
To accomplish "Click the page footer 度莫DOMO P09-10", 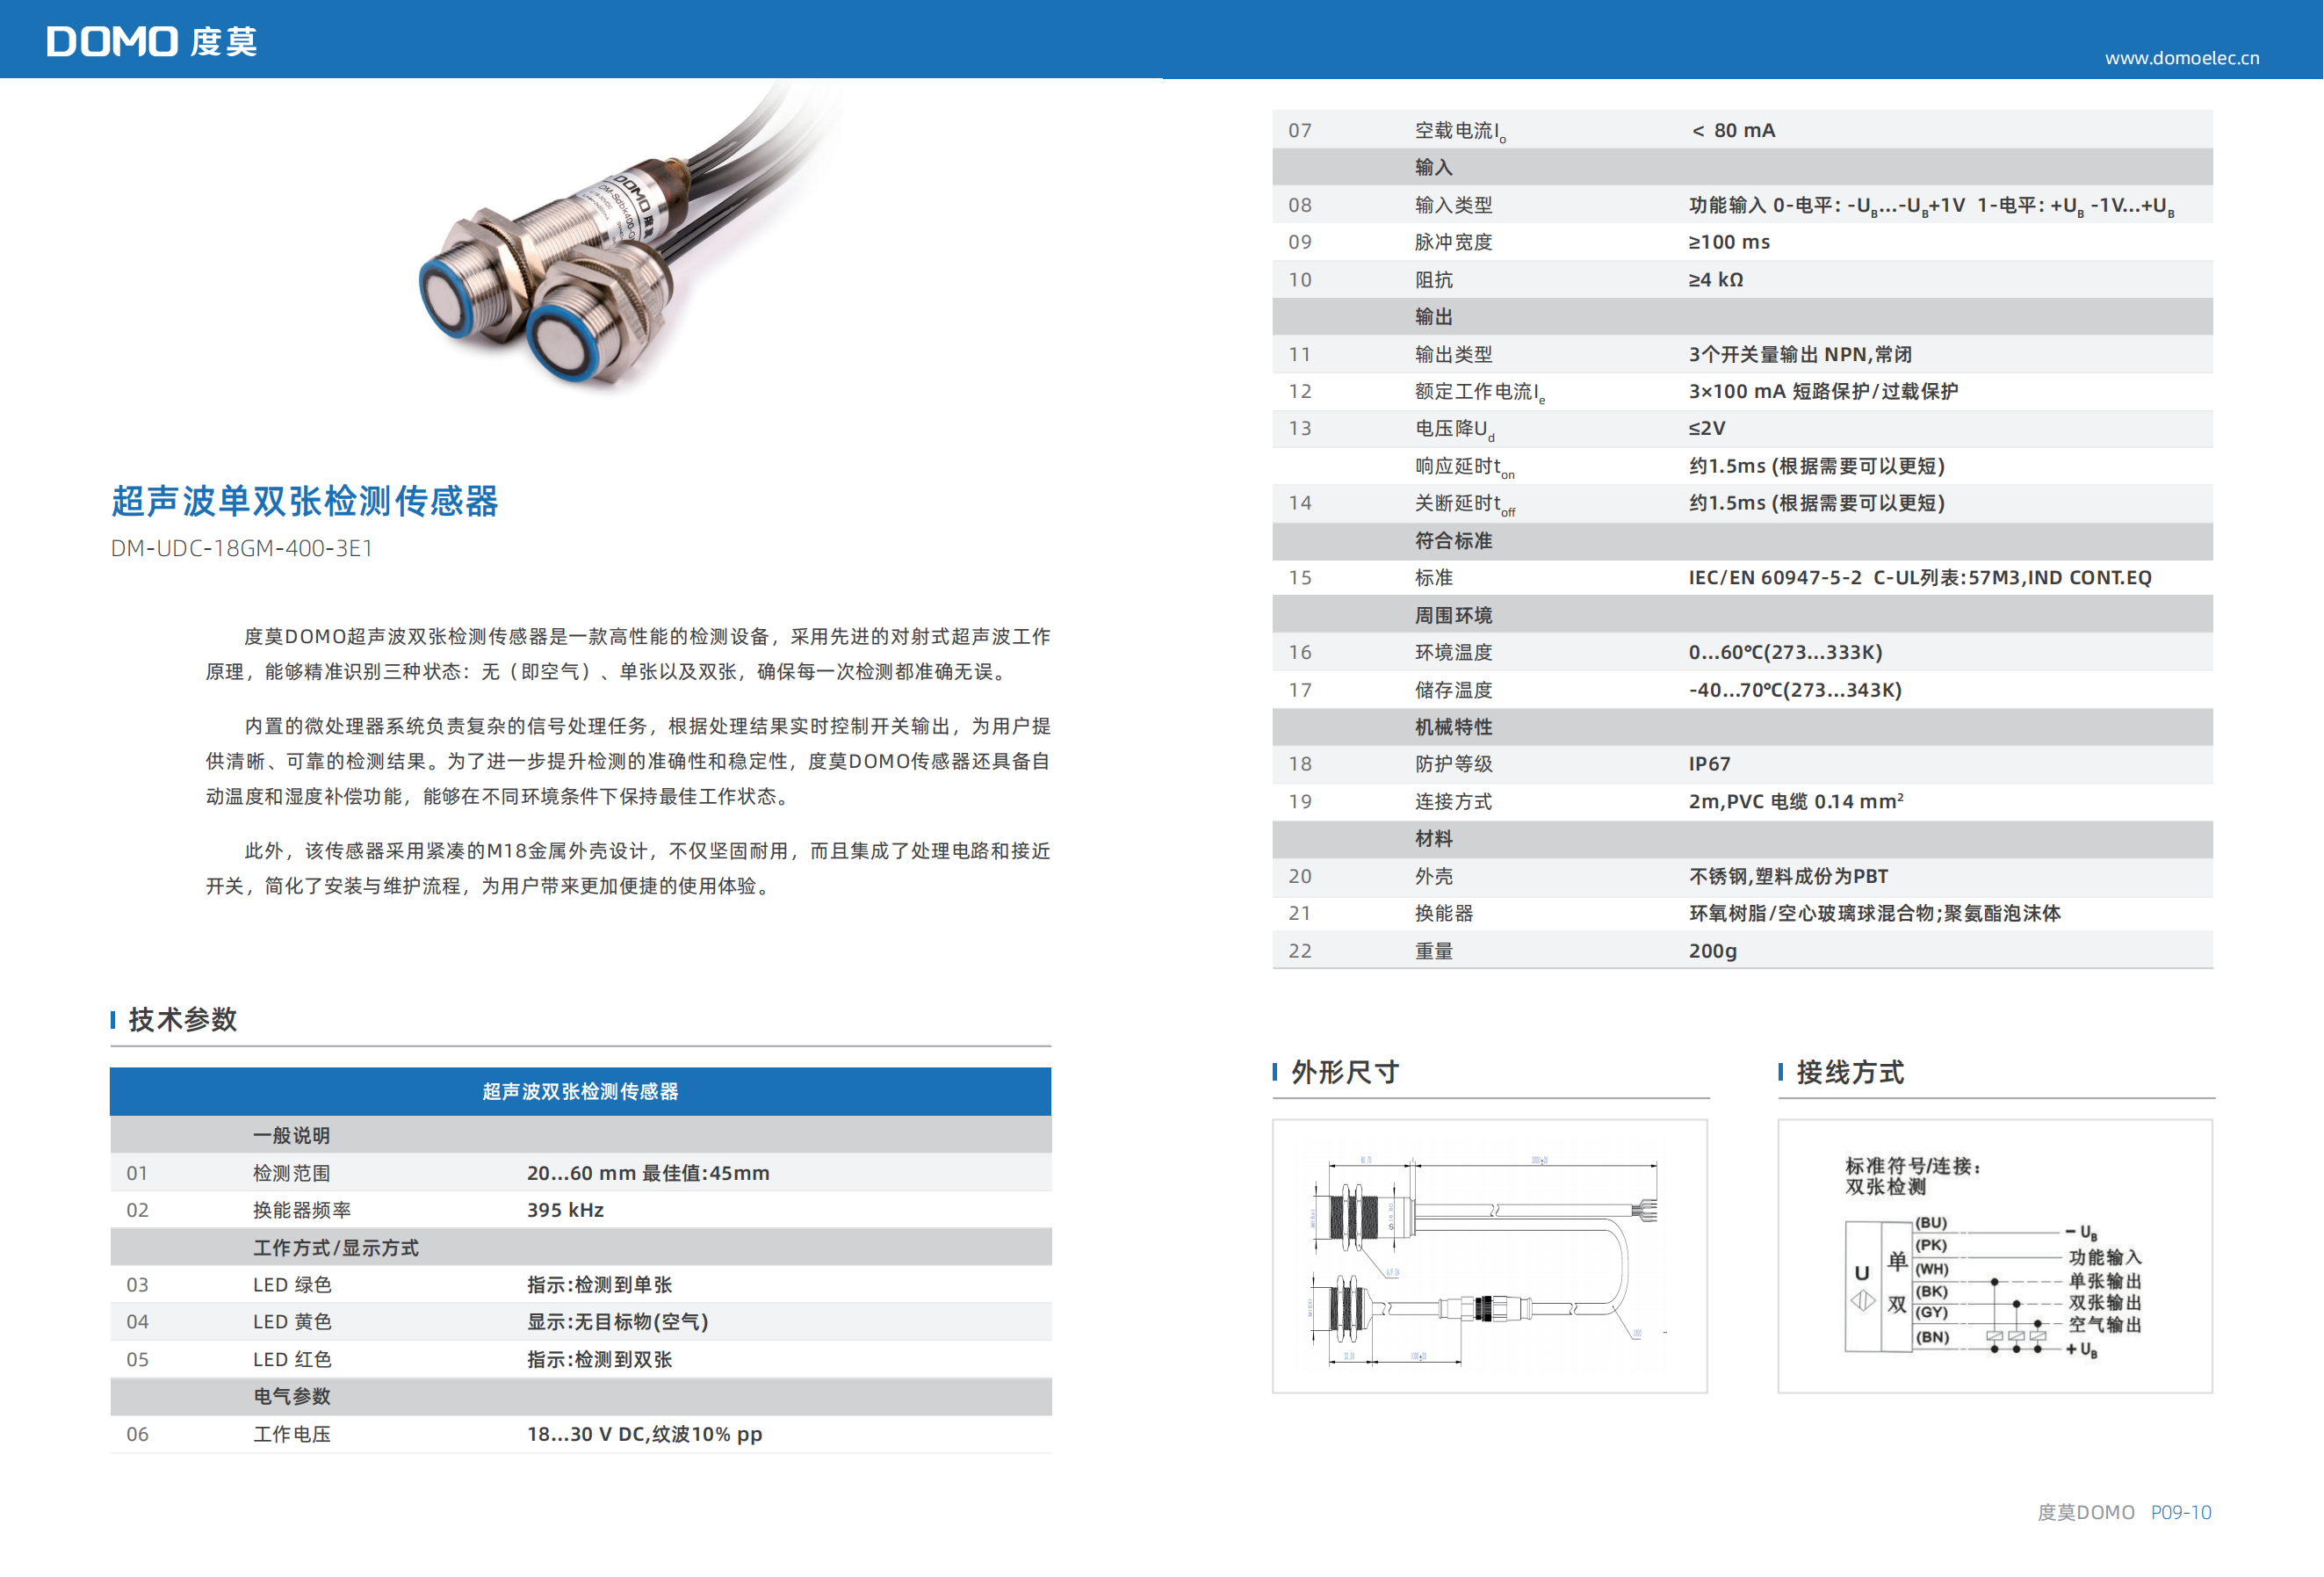I will (2124, 1512).
